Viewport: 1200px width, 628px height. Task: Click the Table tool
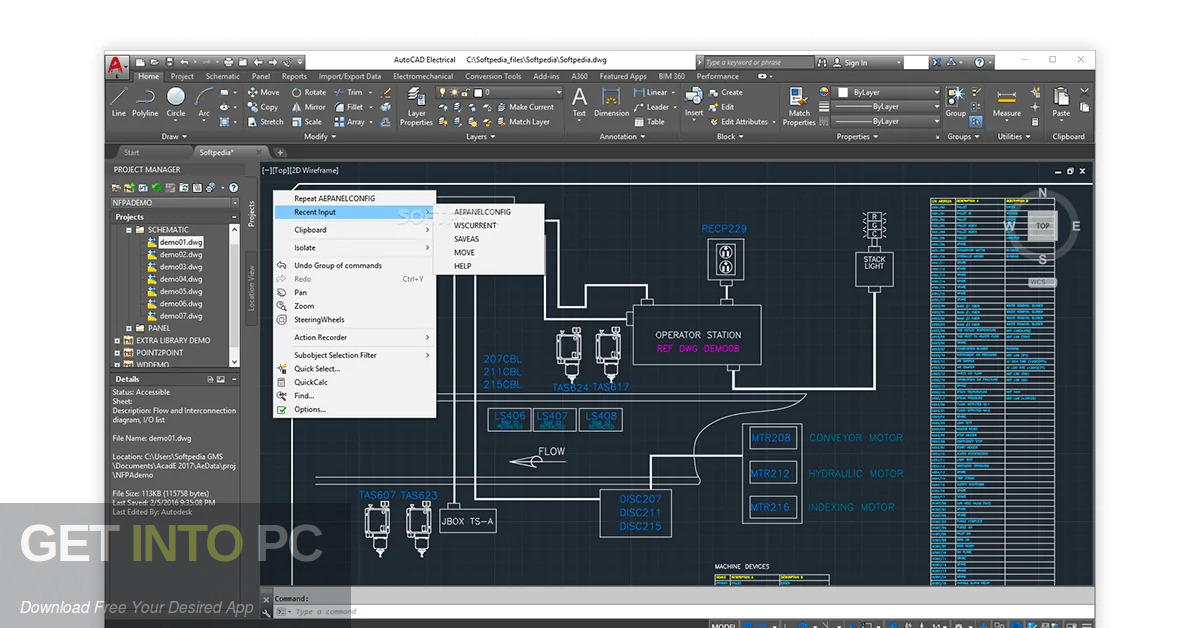[649, 122]
